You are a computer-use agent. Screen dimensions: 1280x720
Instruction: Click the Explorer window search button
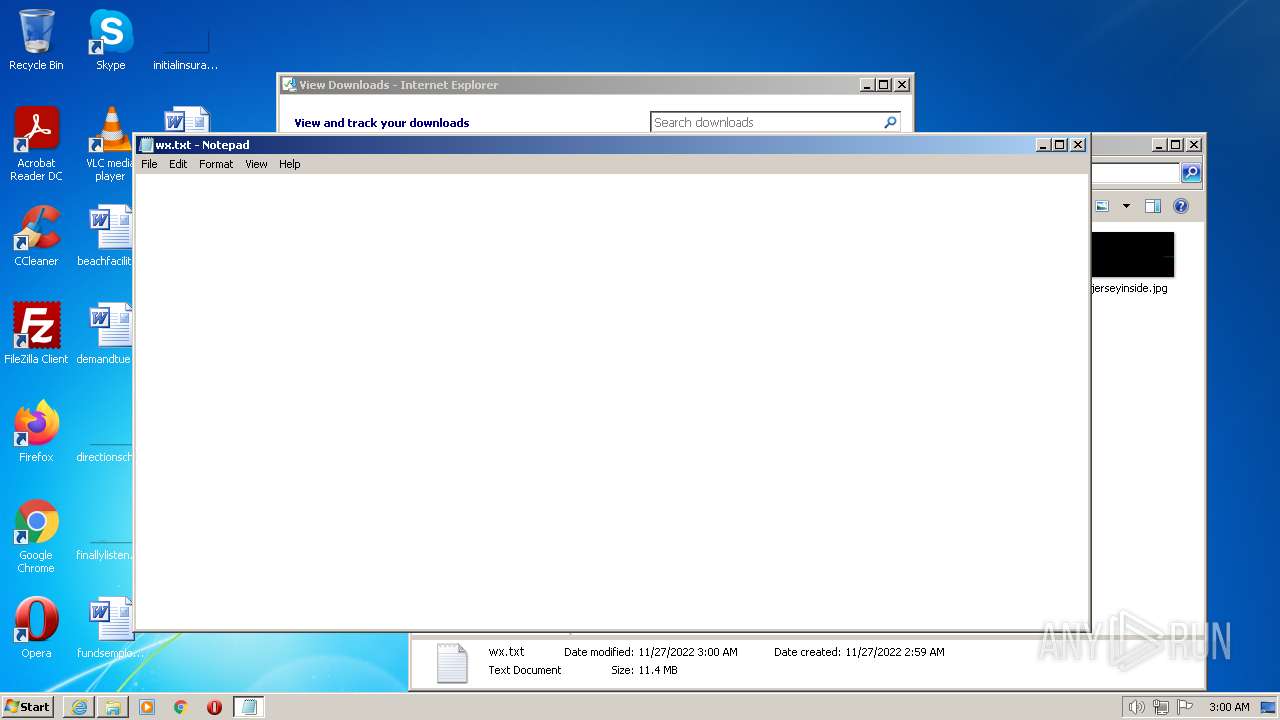tap(1191, 173)
